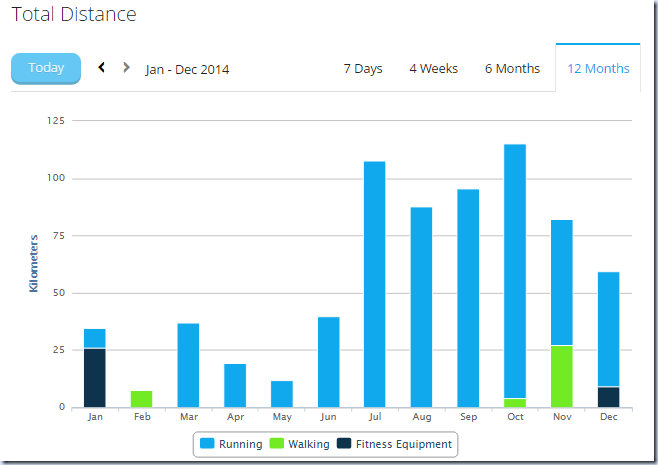The image size is (658, 465).
Task: Select the October running bar
Action: pos(515,271)
